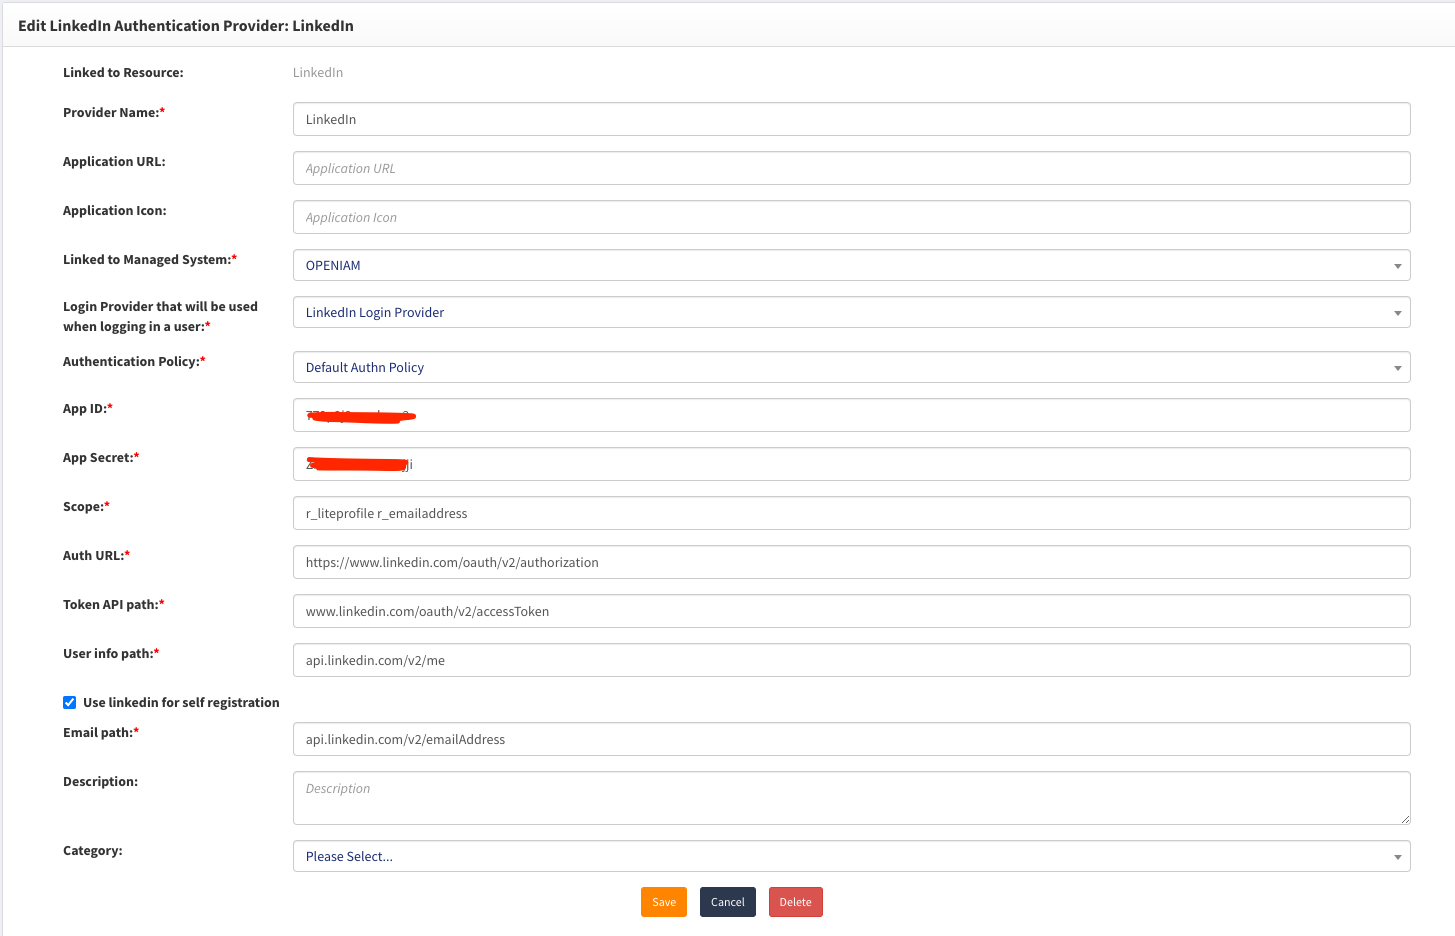
Task: Click the User info path field
Action: [x=851, y=660]
